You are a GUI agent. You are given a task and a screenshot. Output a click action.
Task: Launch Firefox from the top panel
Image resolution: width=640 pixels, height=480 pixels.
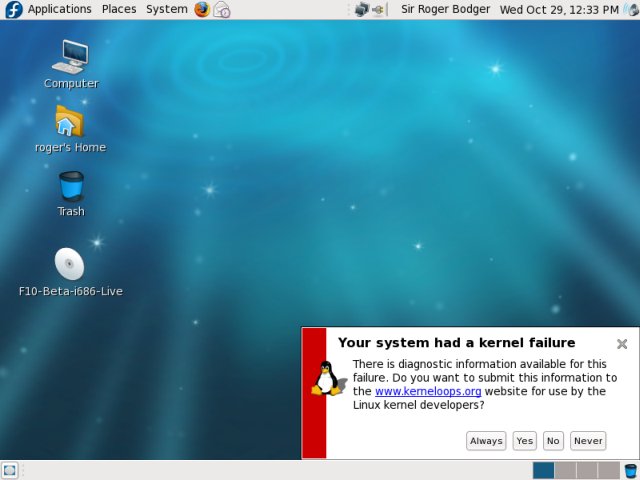(202, 9)
